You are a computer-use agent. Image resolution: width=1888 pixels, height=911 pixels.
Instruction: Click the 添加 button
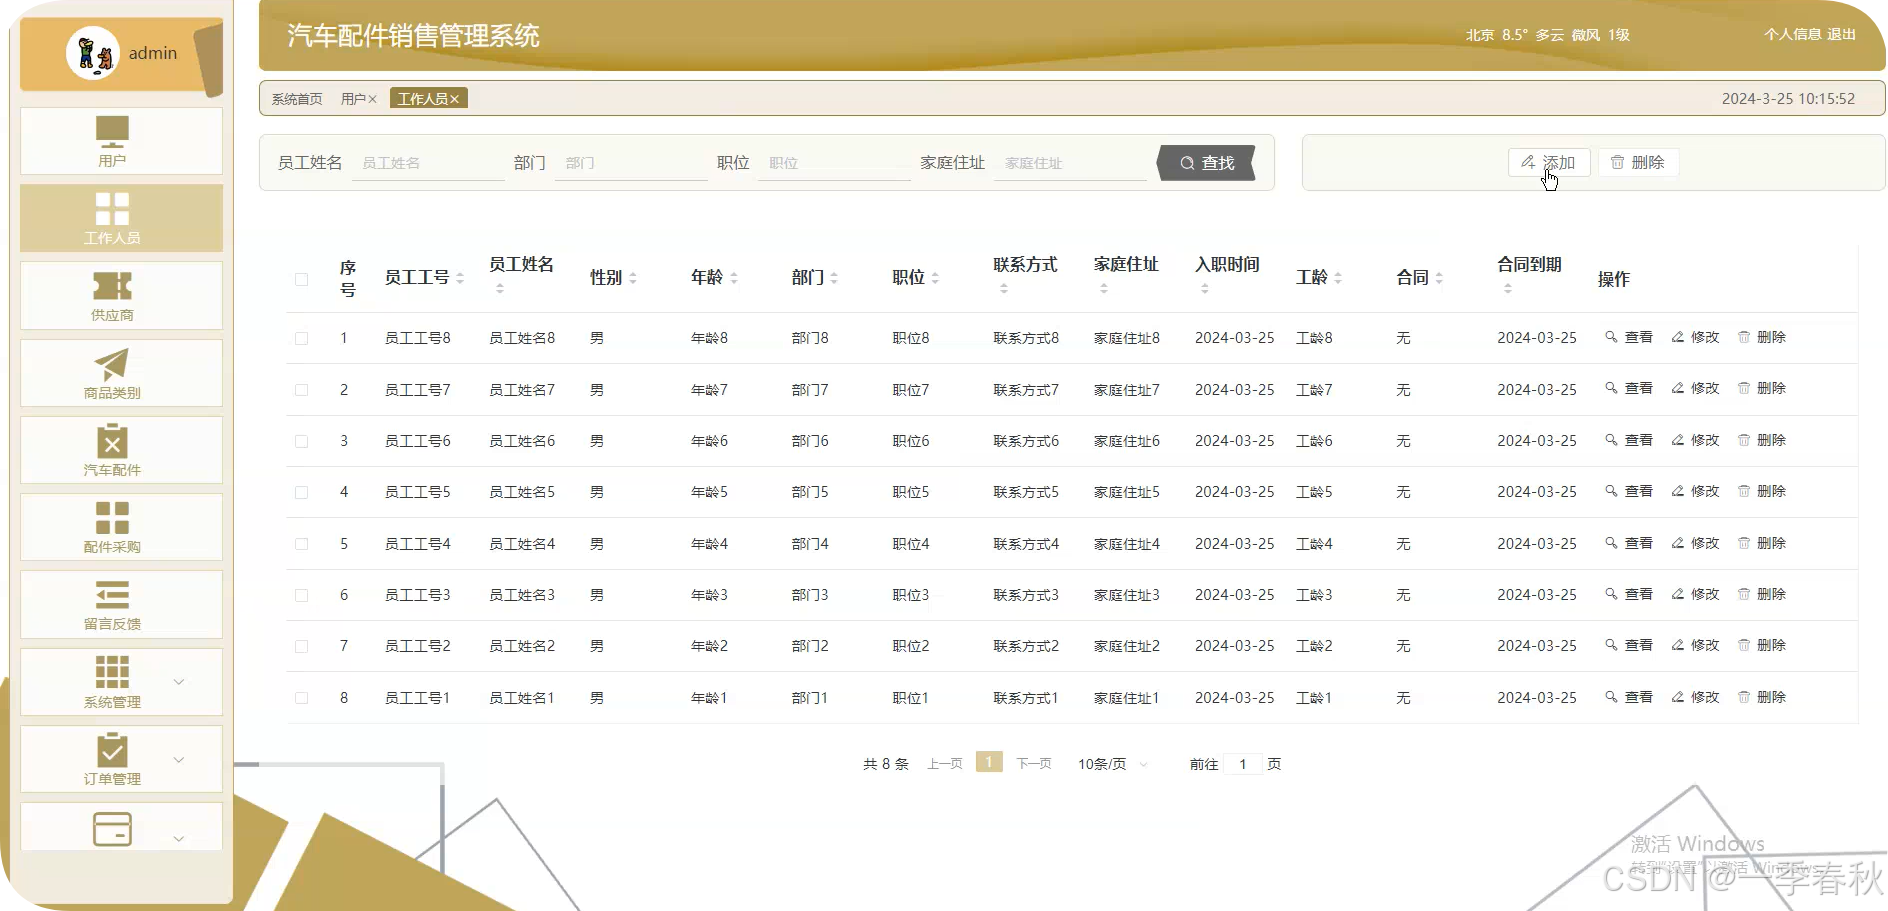1549,162
